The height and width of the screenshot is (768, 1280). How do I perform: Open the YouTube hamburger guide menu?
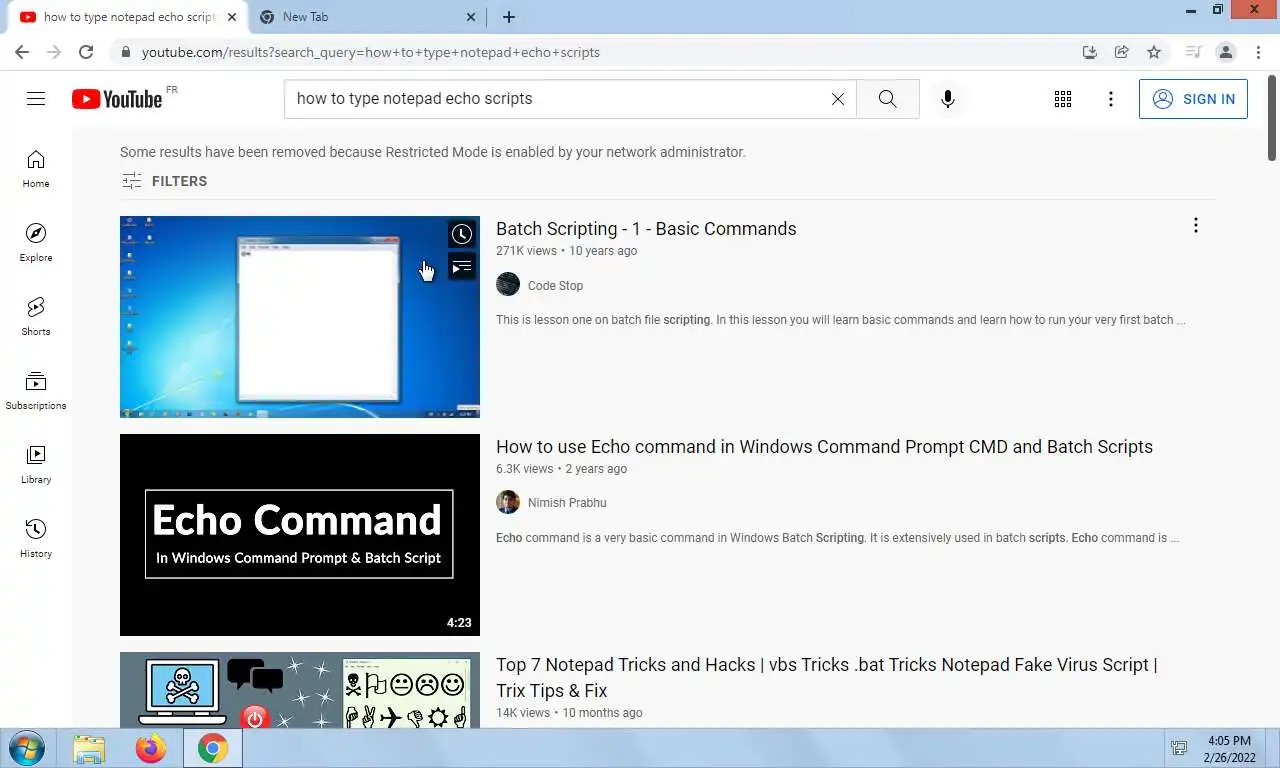(36, 98)
